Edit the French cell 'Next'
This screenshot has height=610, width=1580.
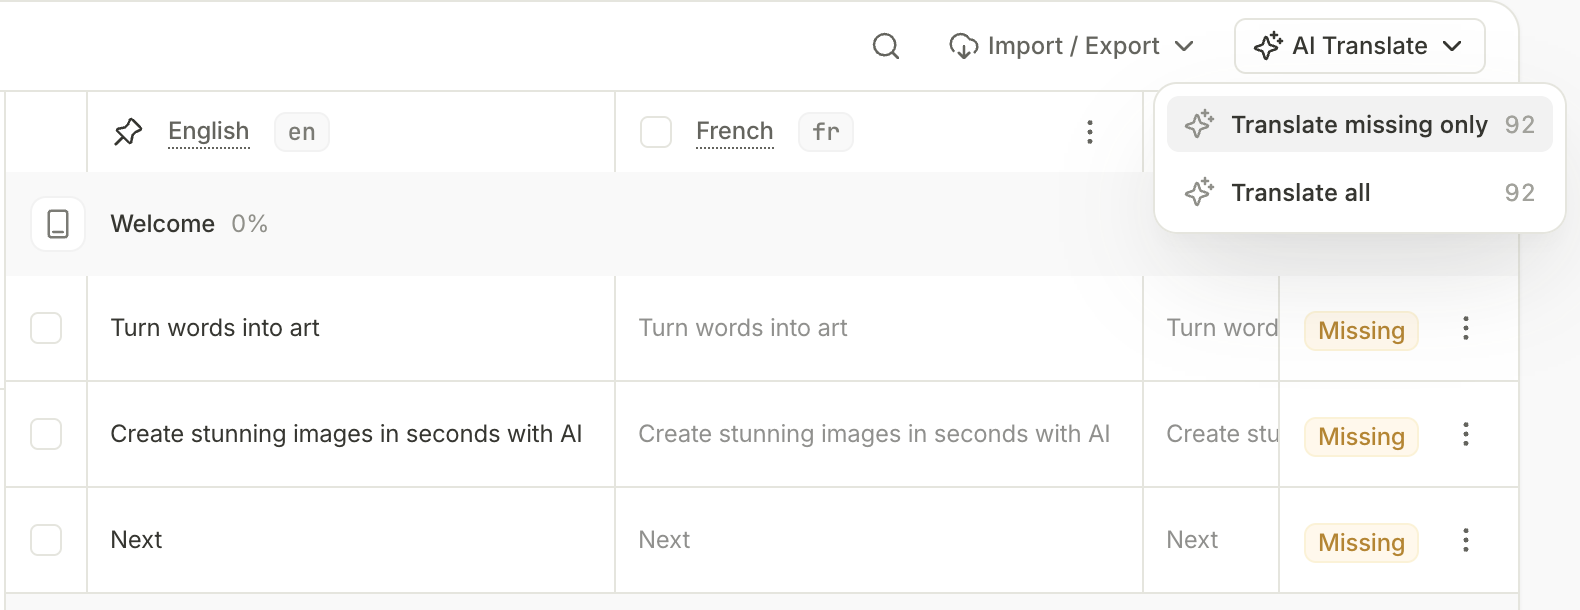tap(879, 540)
